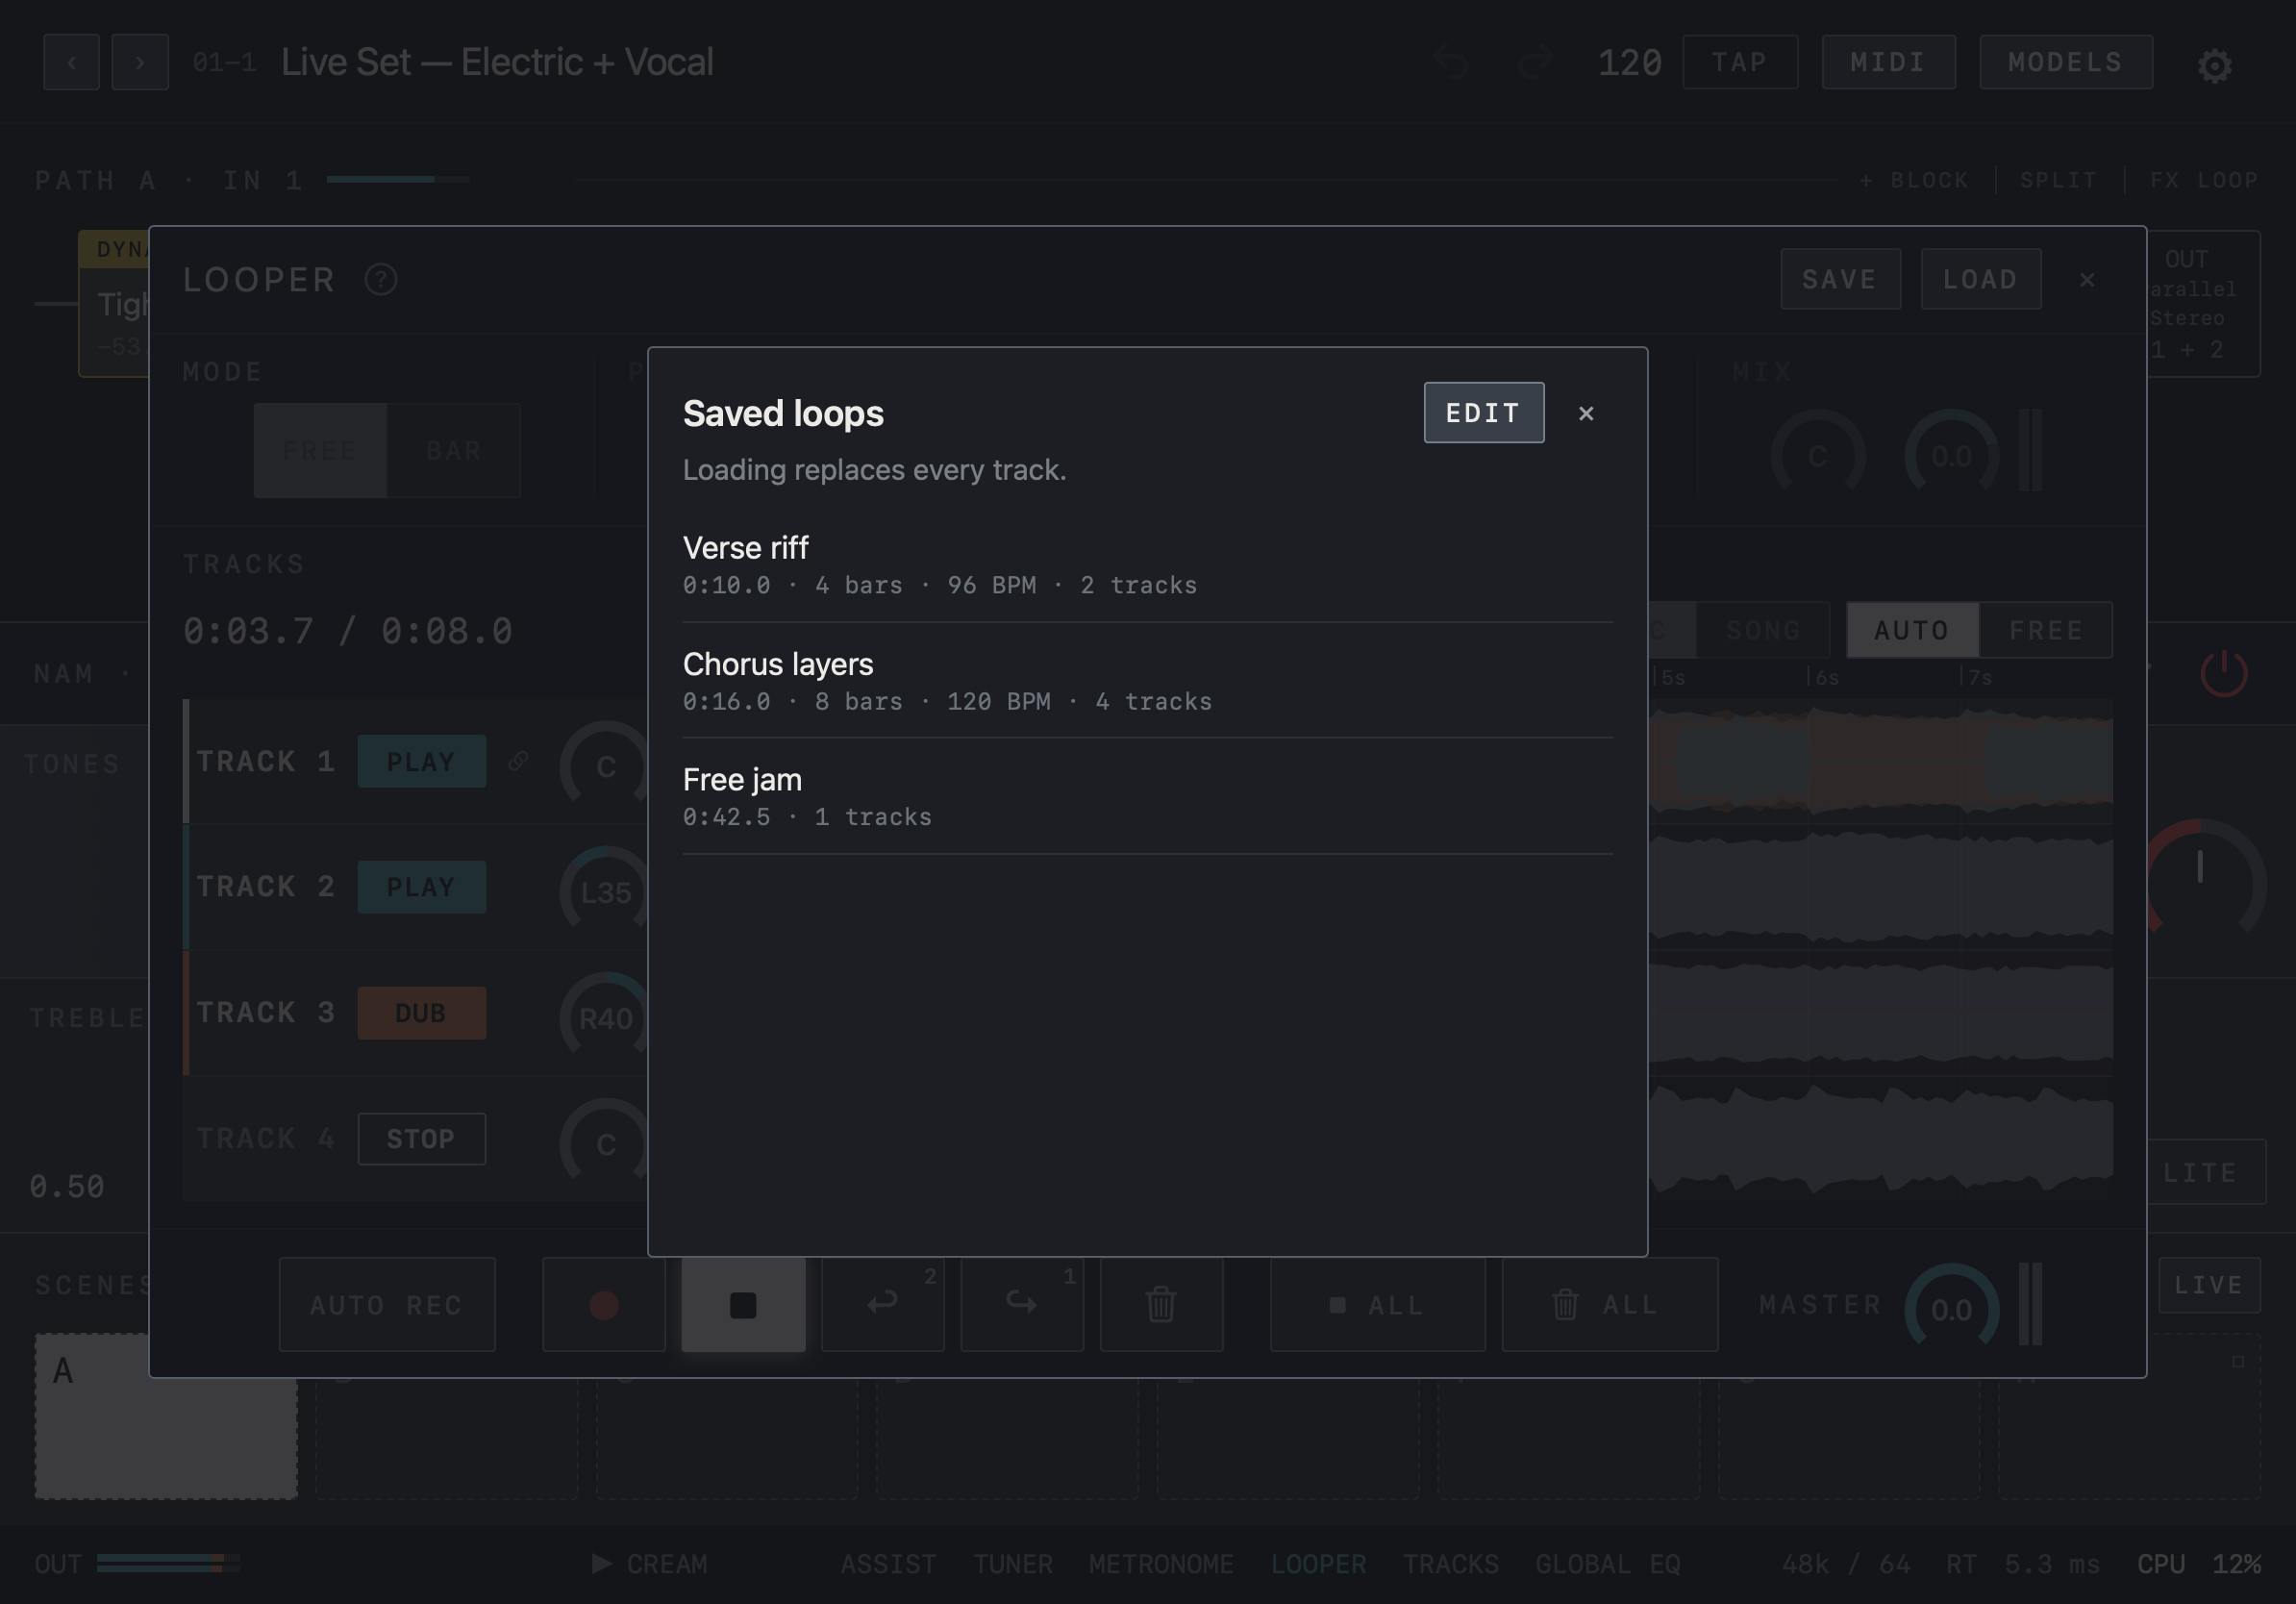Click the EDIT button in Saved loops

[x=1483, y=412]
